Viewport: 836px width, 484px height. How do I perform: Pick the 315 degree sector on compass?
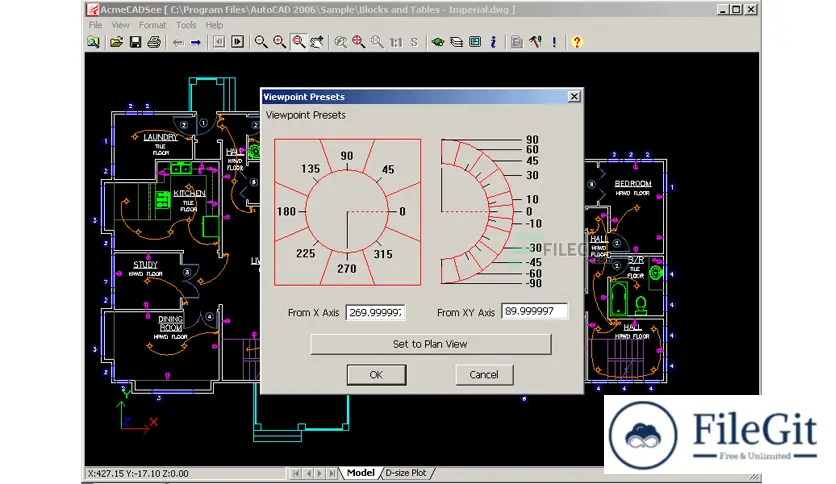(x=383, y=254)
